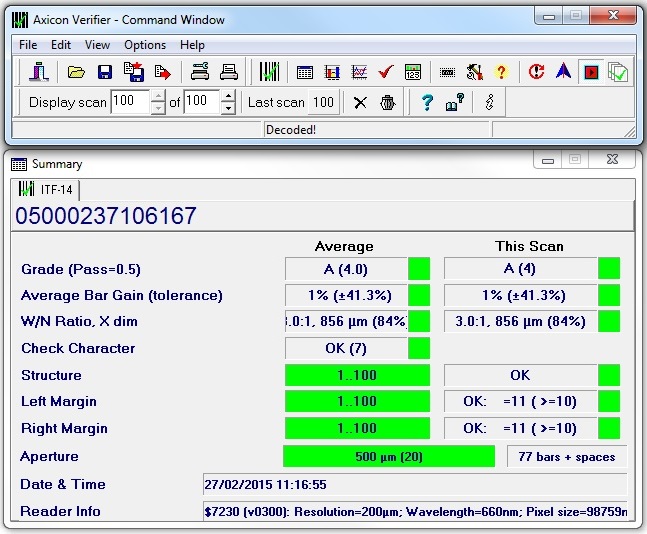Select the ITF-14 tab
The height and width of the screenshot is (534, 647).
(x=45, y=189)
